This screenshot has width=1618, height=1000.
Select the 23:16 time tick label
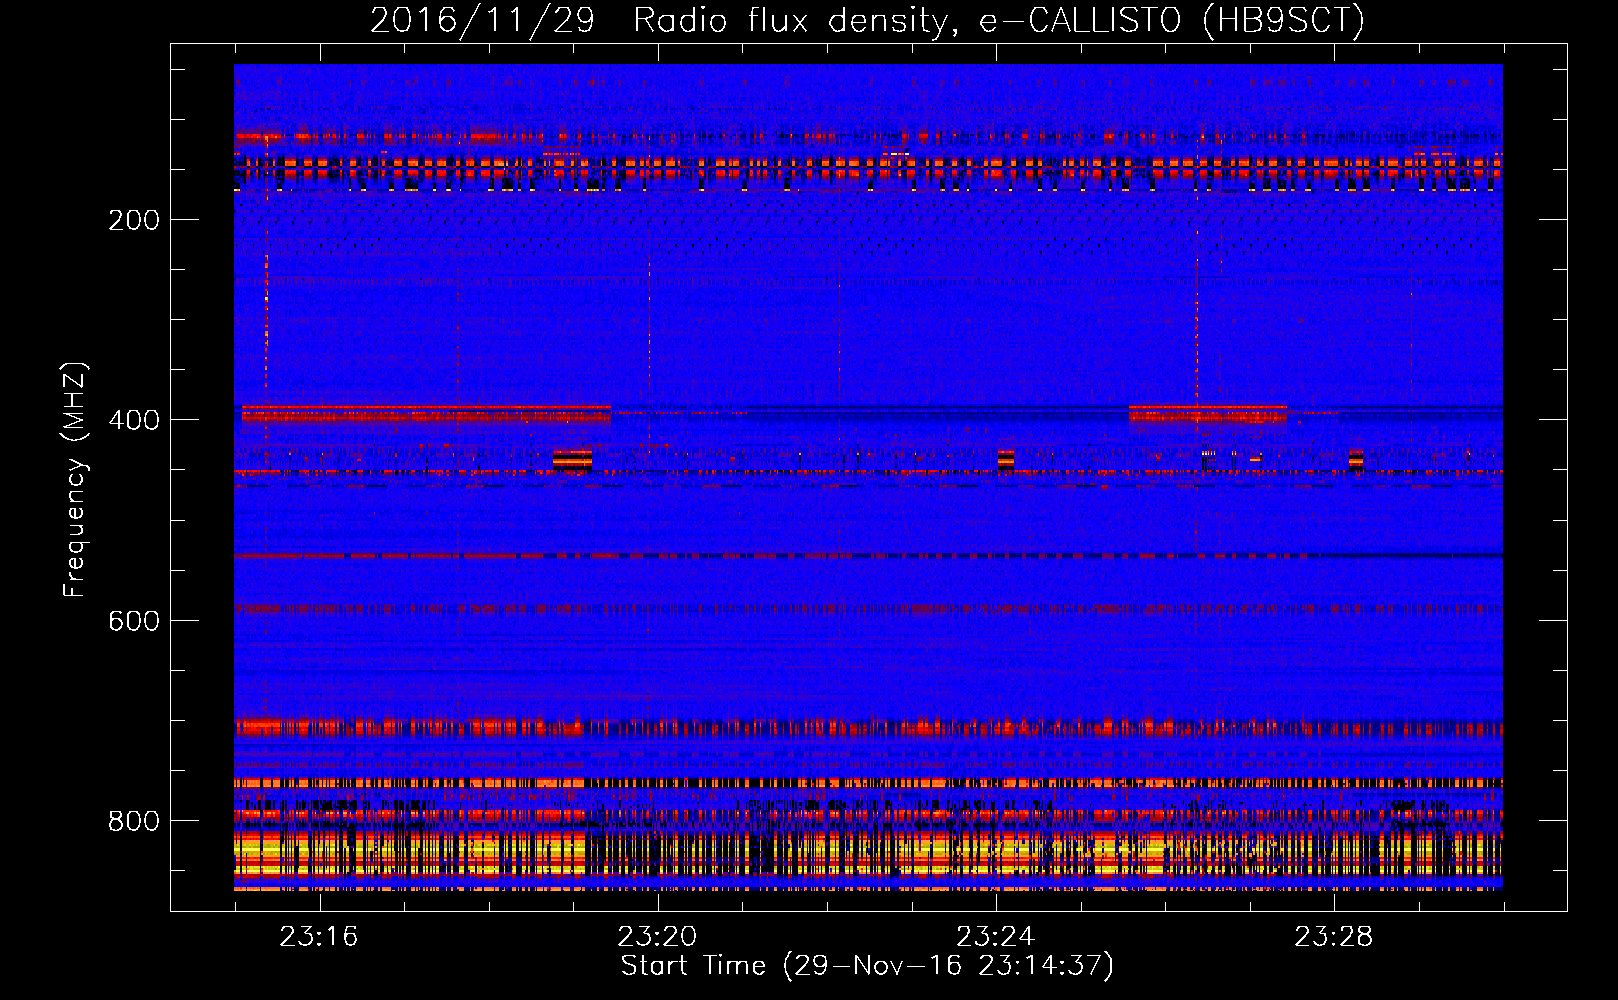click(x=319, y=937)
